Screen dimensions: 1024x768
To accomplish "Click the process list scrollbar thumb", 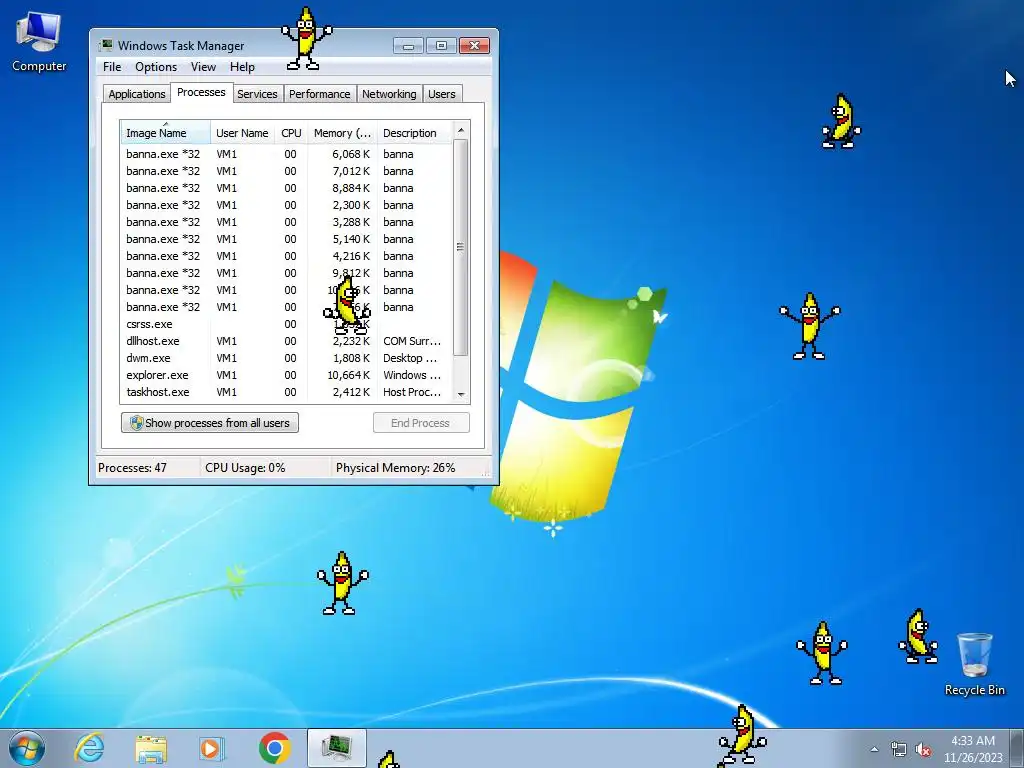I will click(x=460, y=248).
